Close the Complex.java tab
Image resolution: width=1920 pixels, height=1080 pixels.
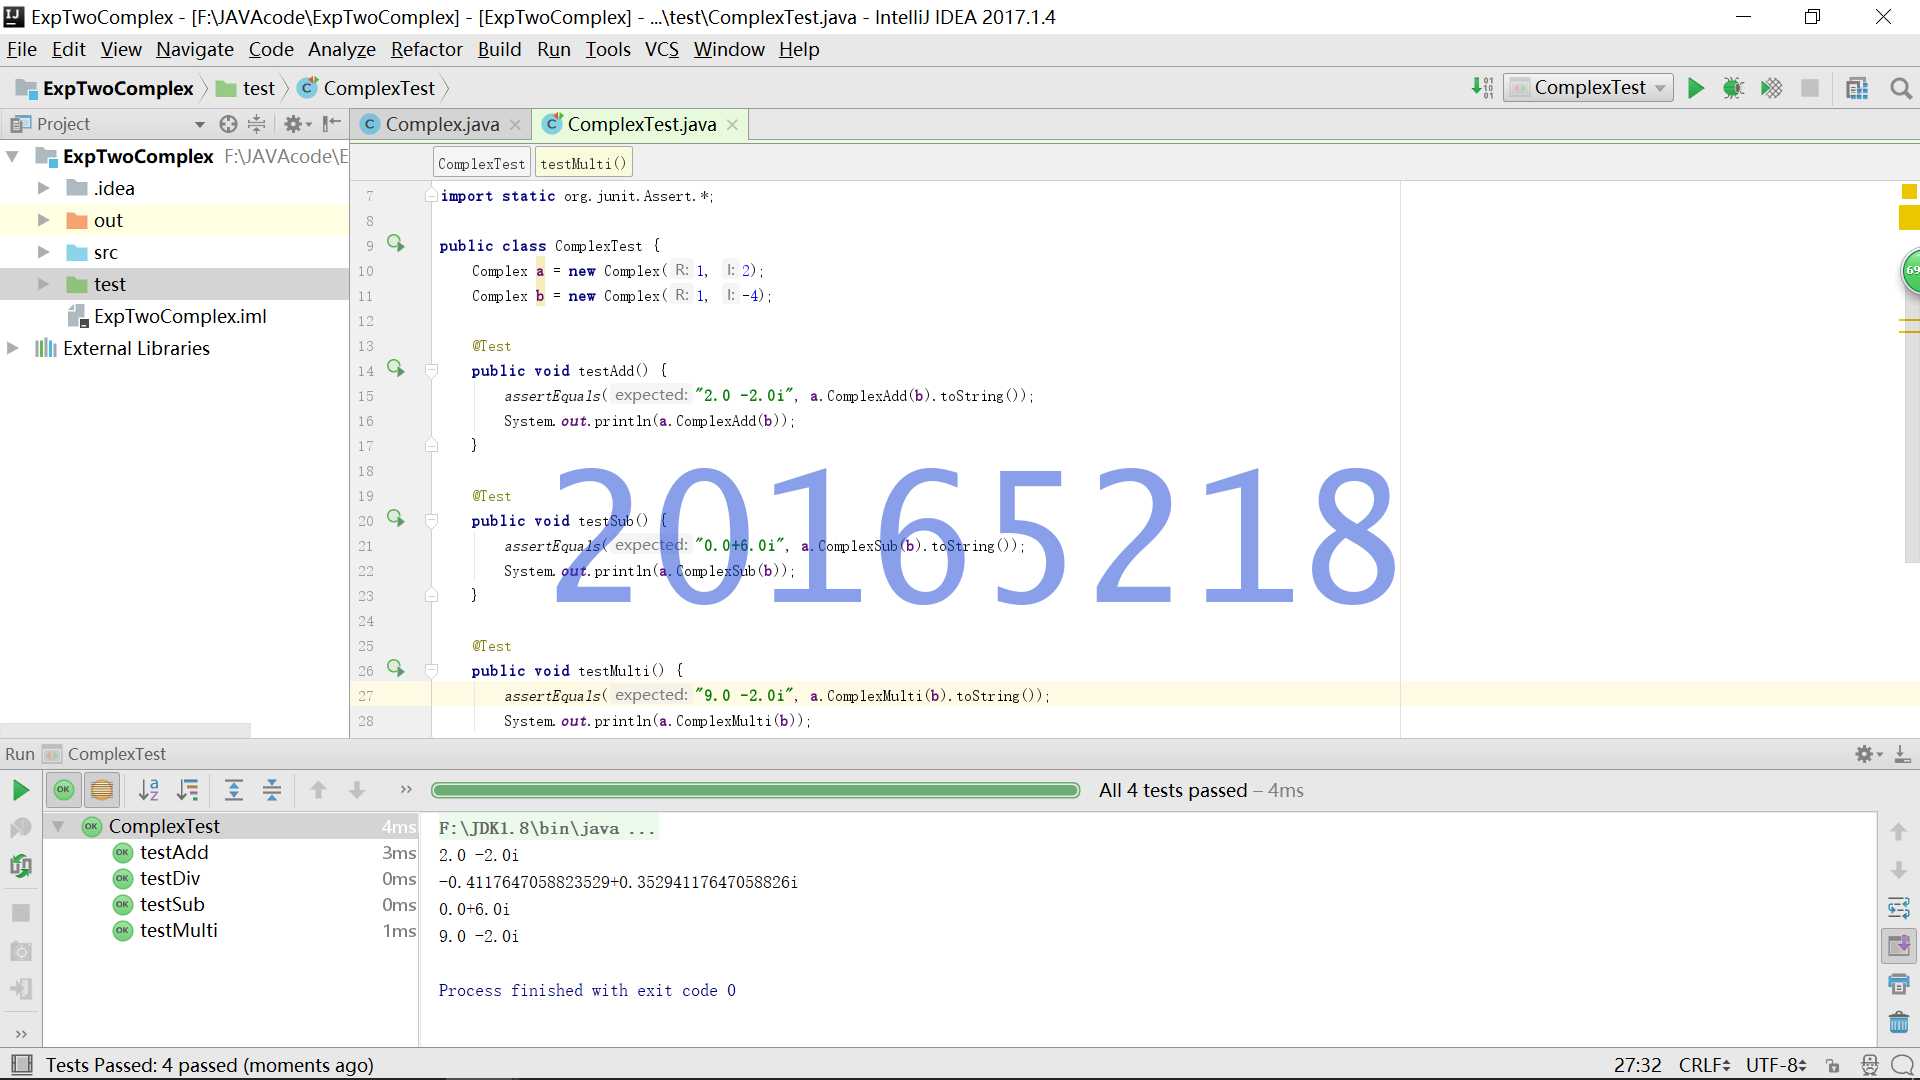click(515, 125)
